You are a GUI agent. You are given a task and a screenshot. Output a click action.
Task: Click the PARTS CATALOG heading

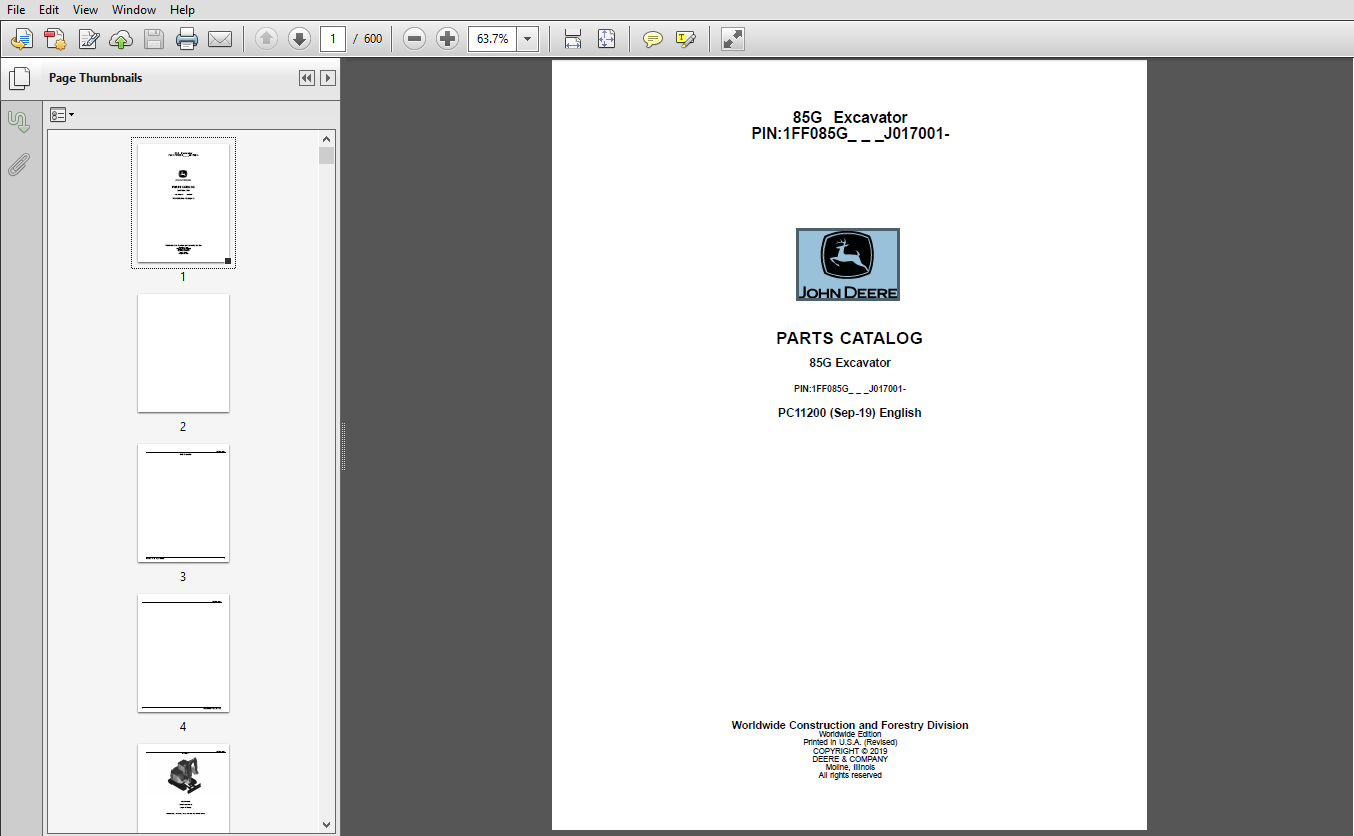849,338
